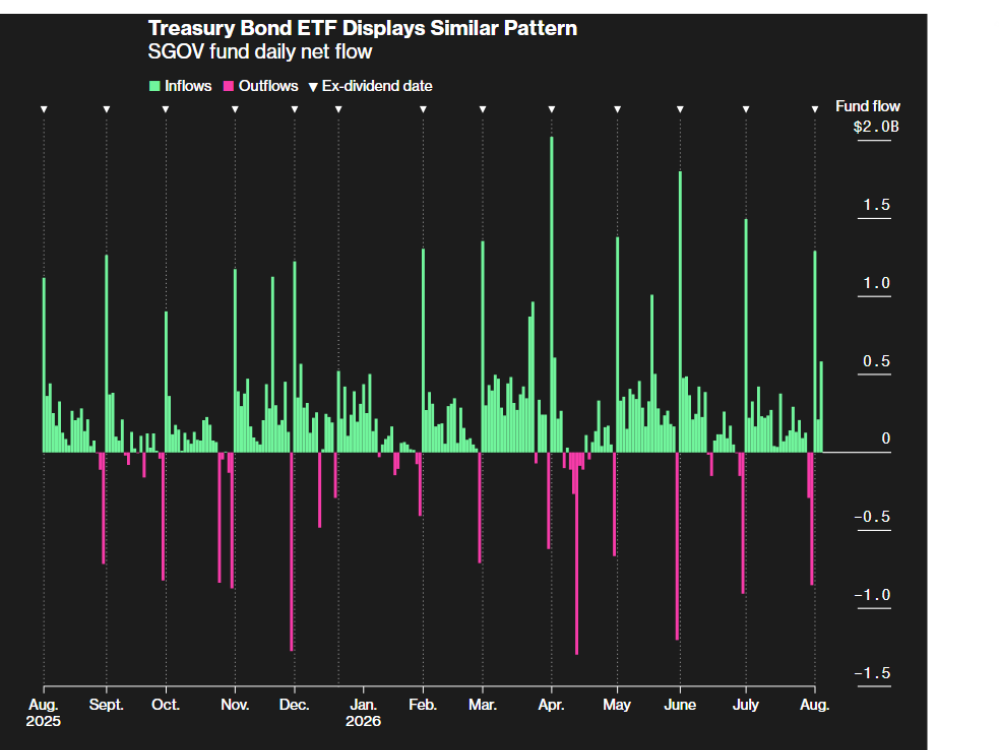Click the large pink outflow bar near Dec.
This screenshot has width=1000, height=750.
pos(291,552)
